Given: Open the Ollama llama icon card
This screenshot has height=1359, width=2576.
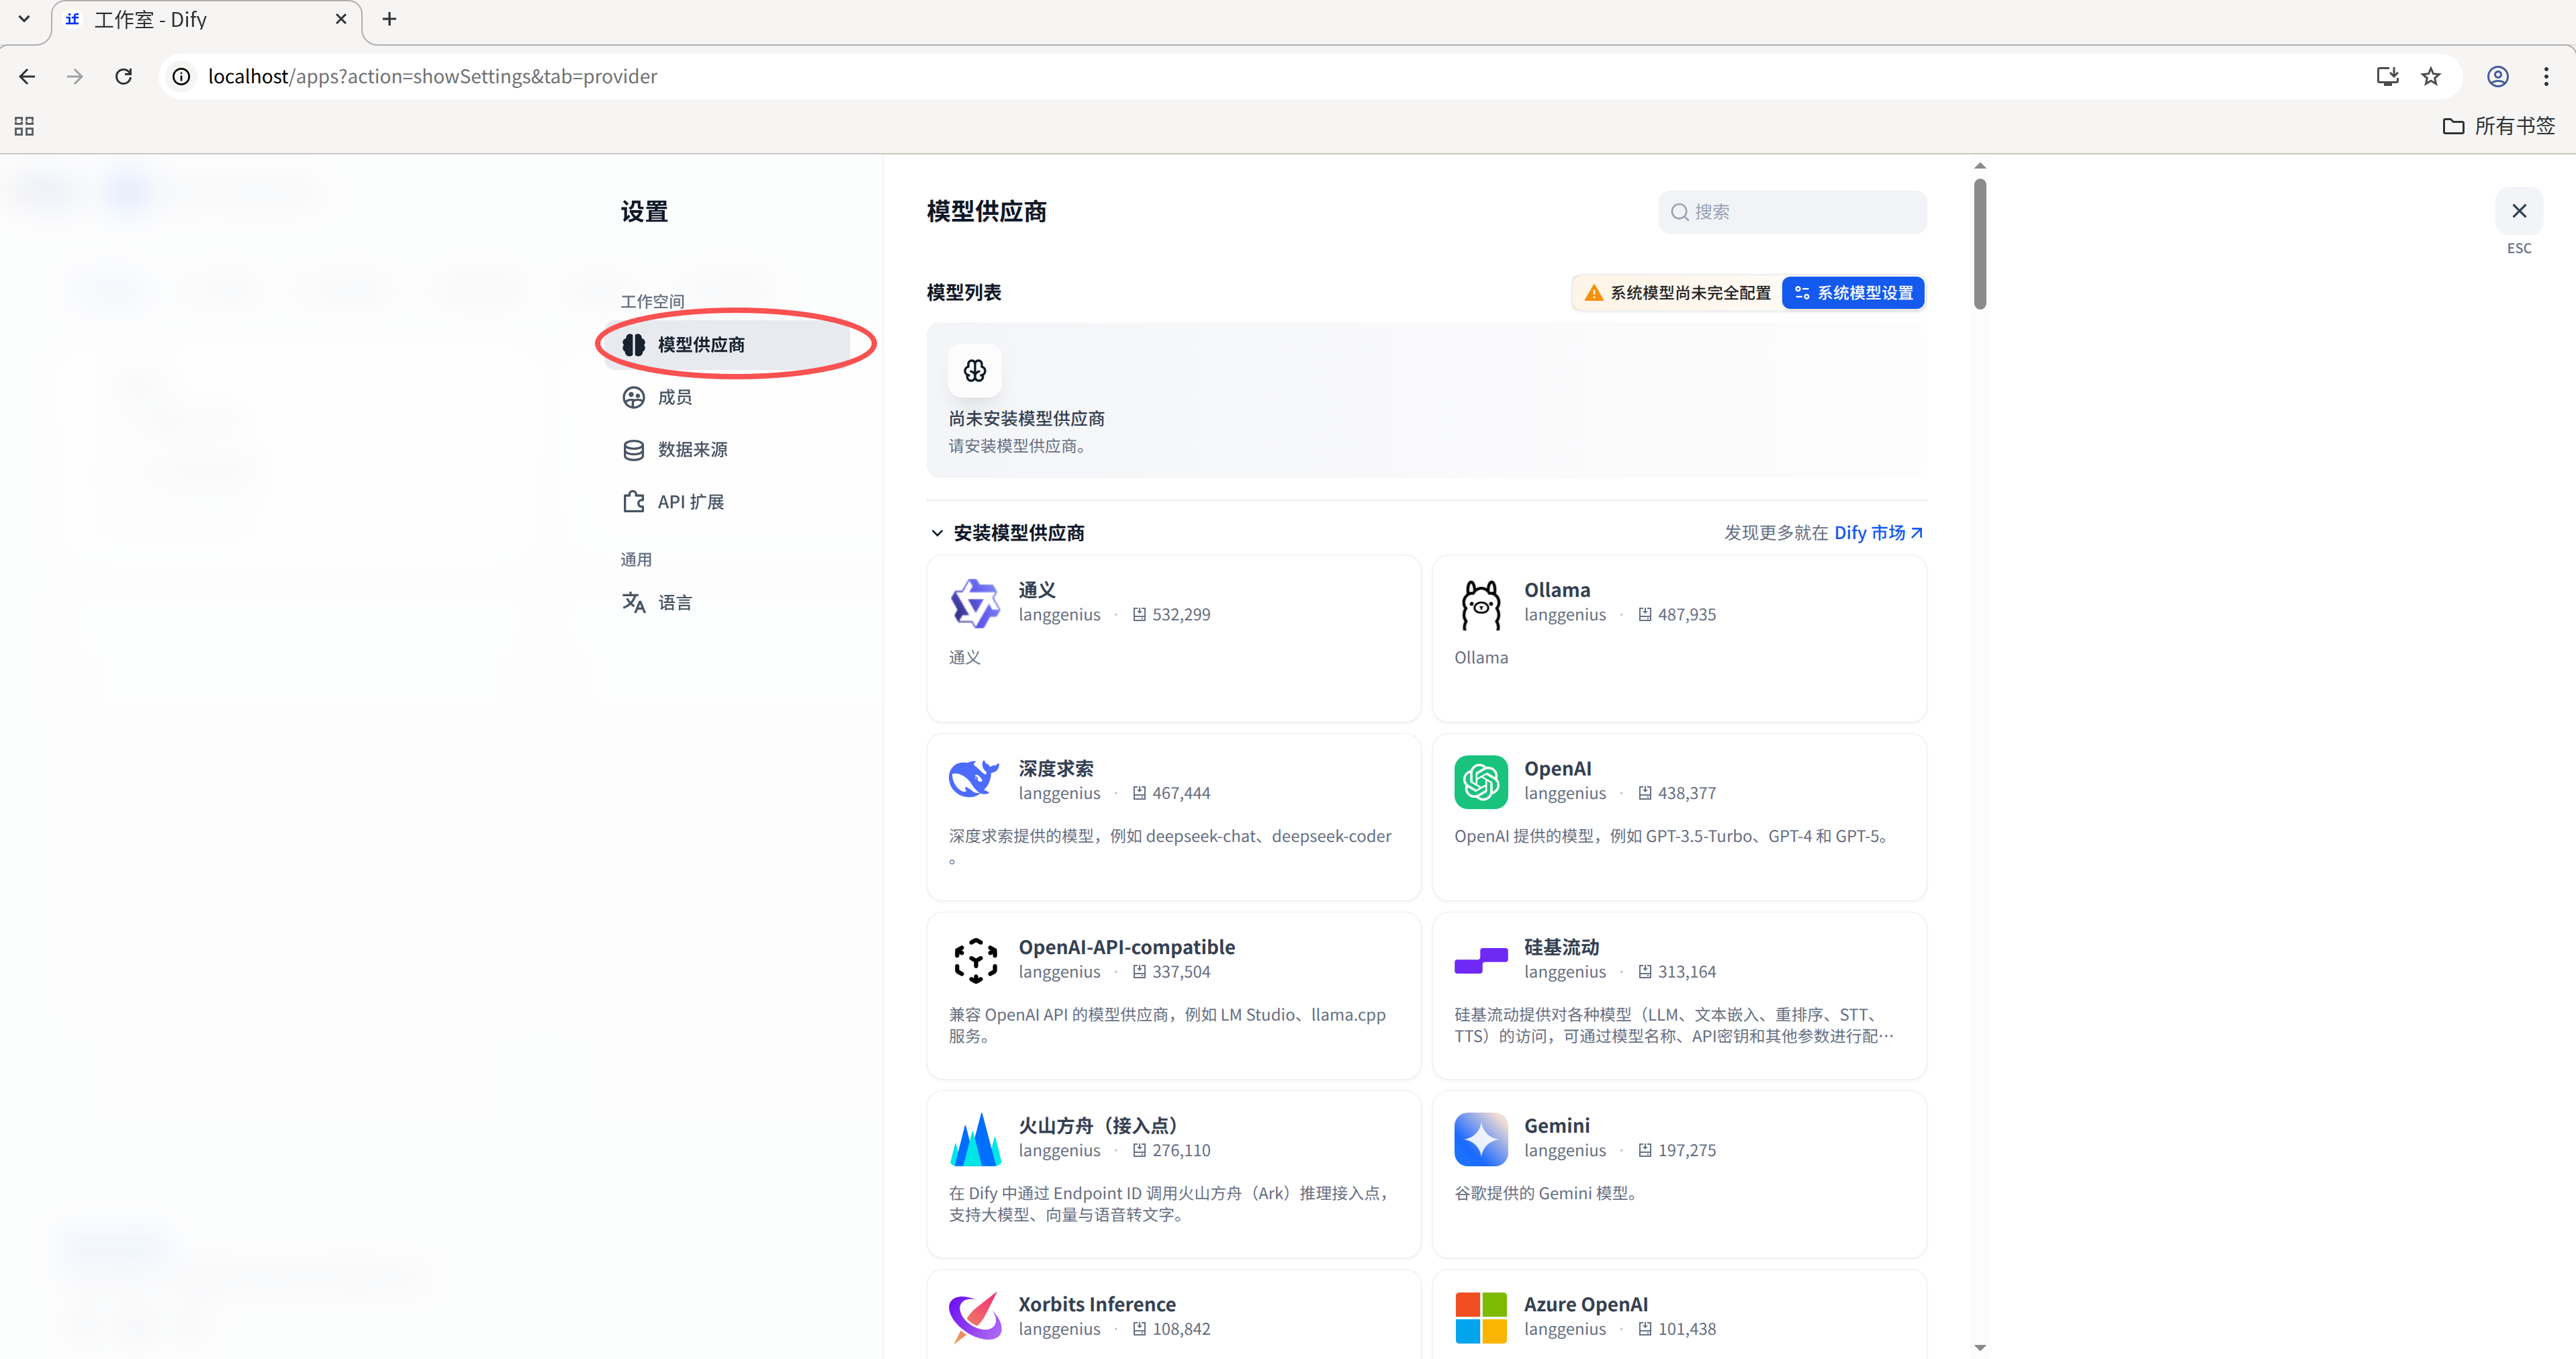Looking at the screenshot, I should pos(1480,604).
